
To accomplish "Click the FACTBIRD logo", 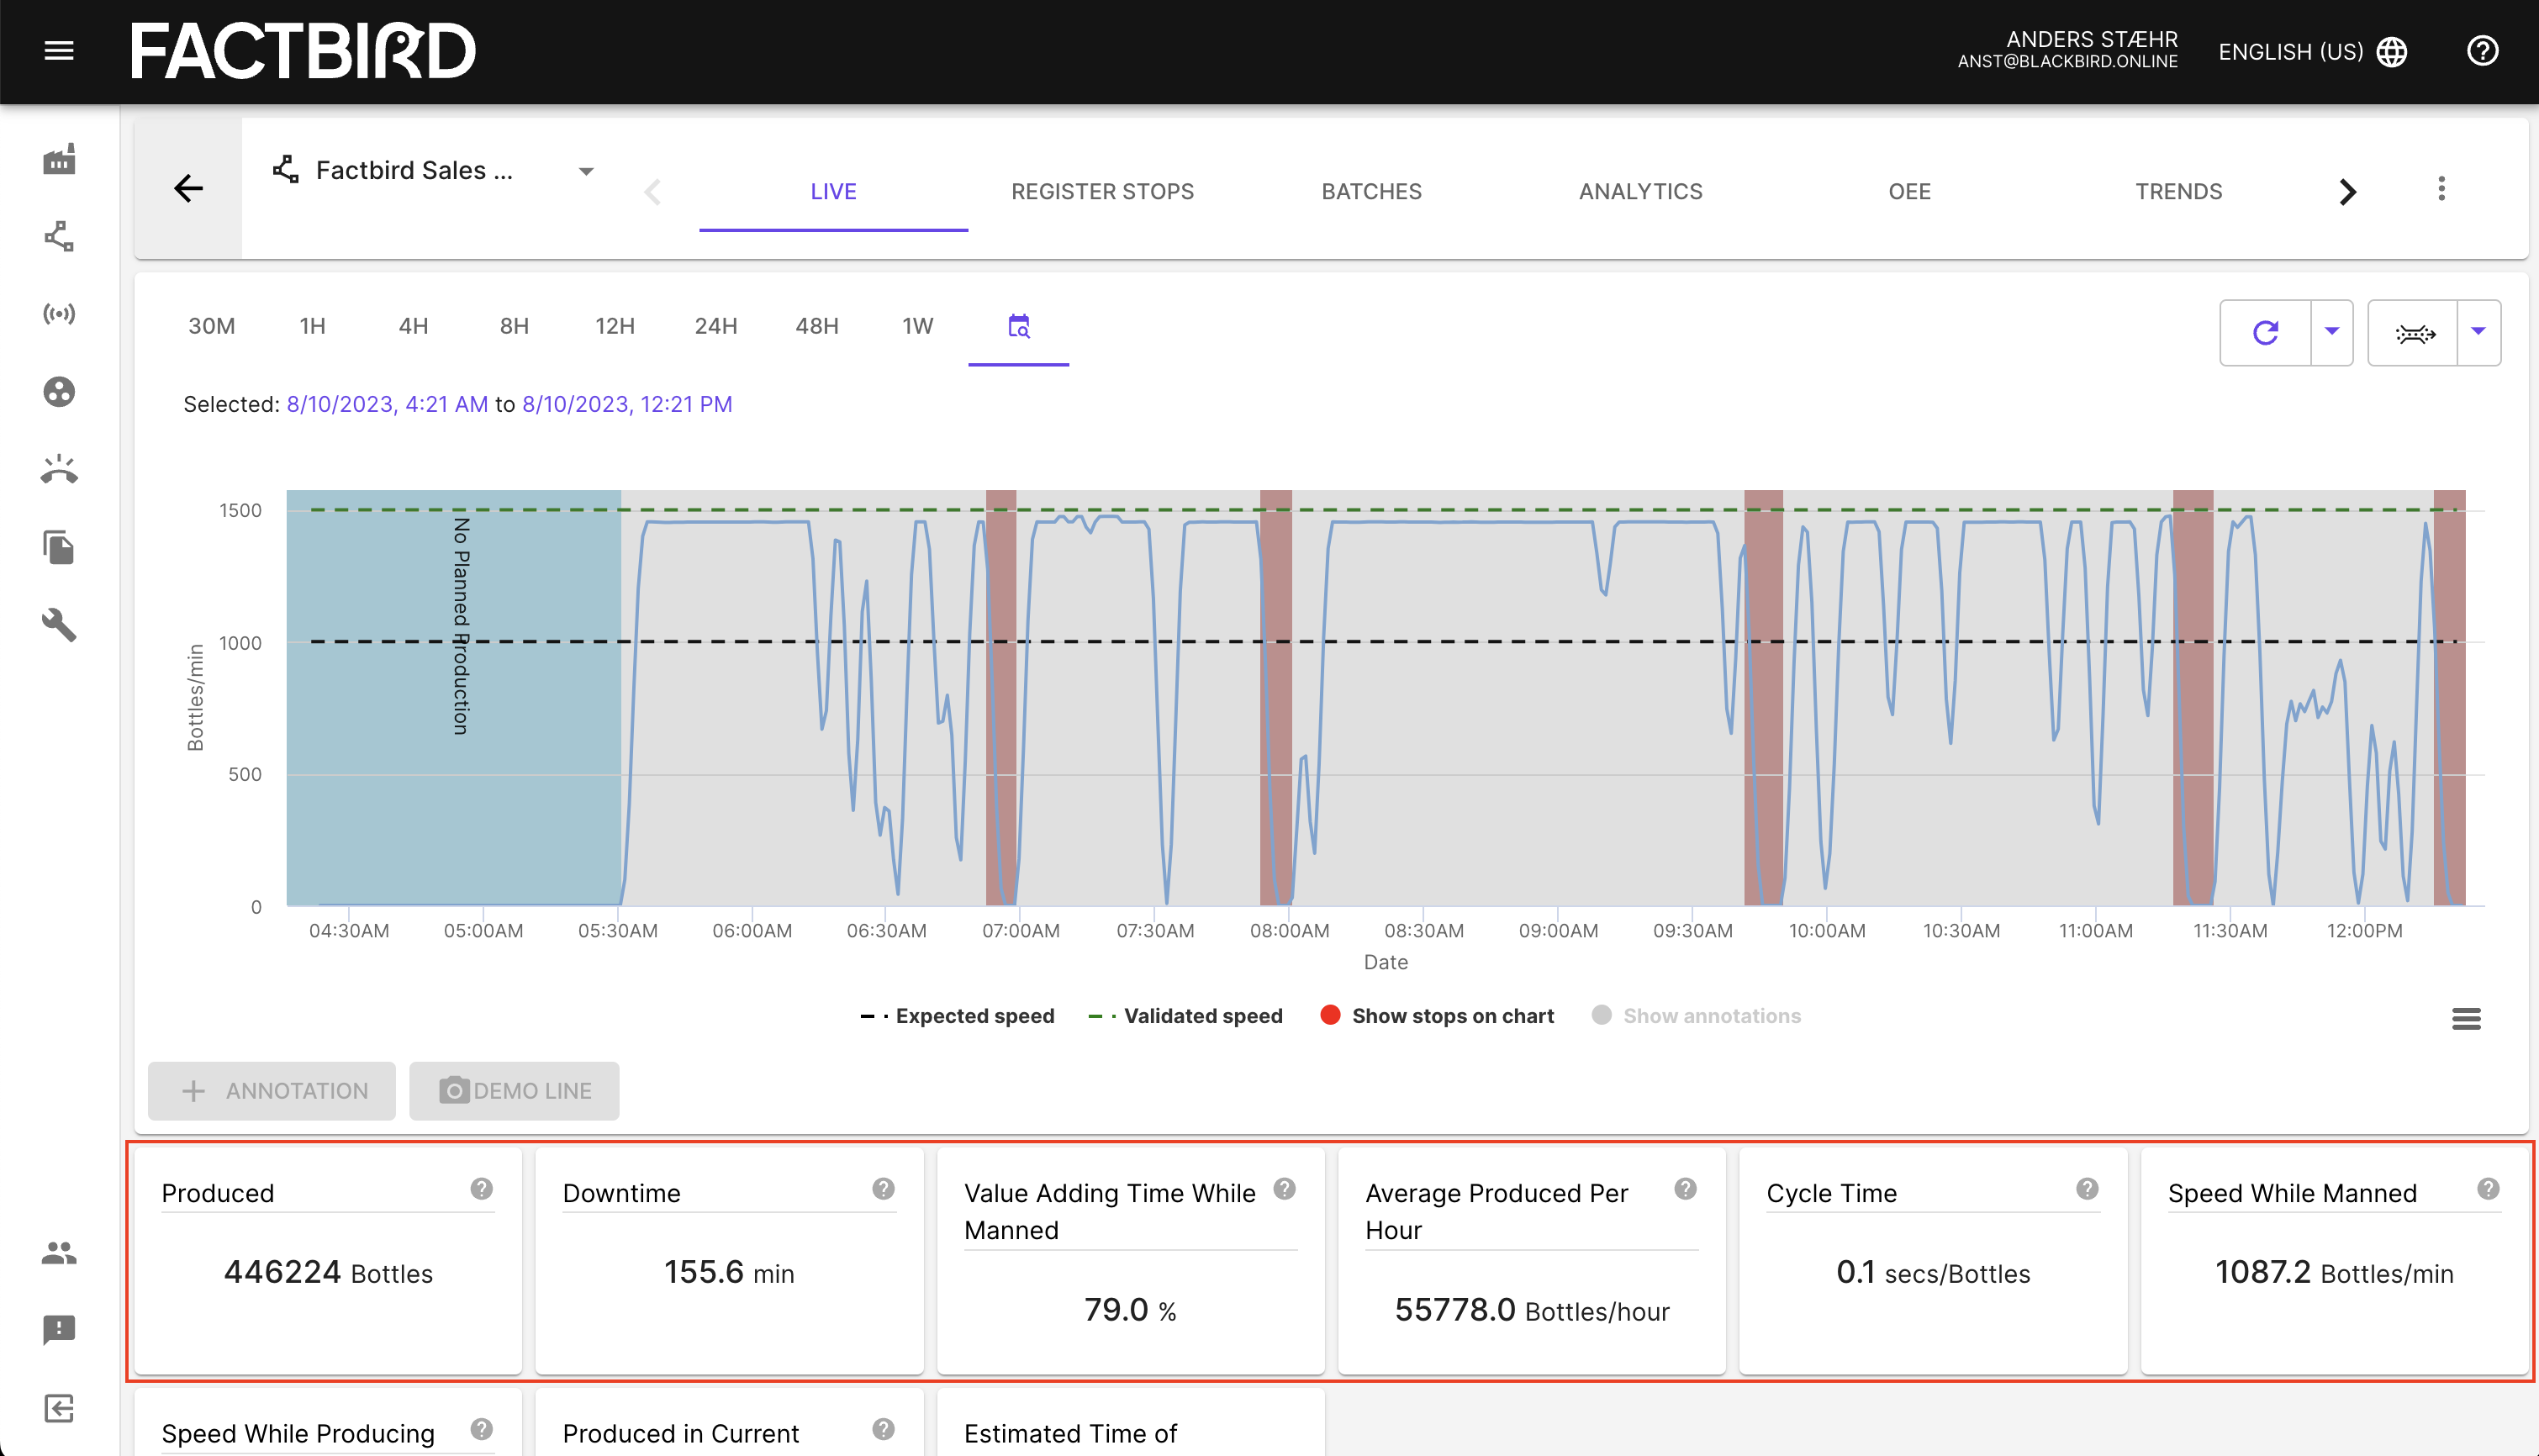I will point(303,51).
